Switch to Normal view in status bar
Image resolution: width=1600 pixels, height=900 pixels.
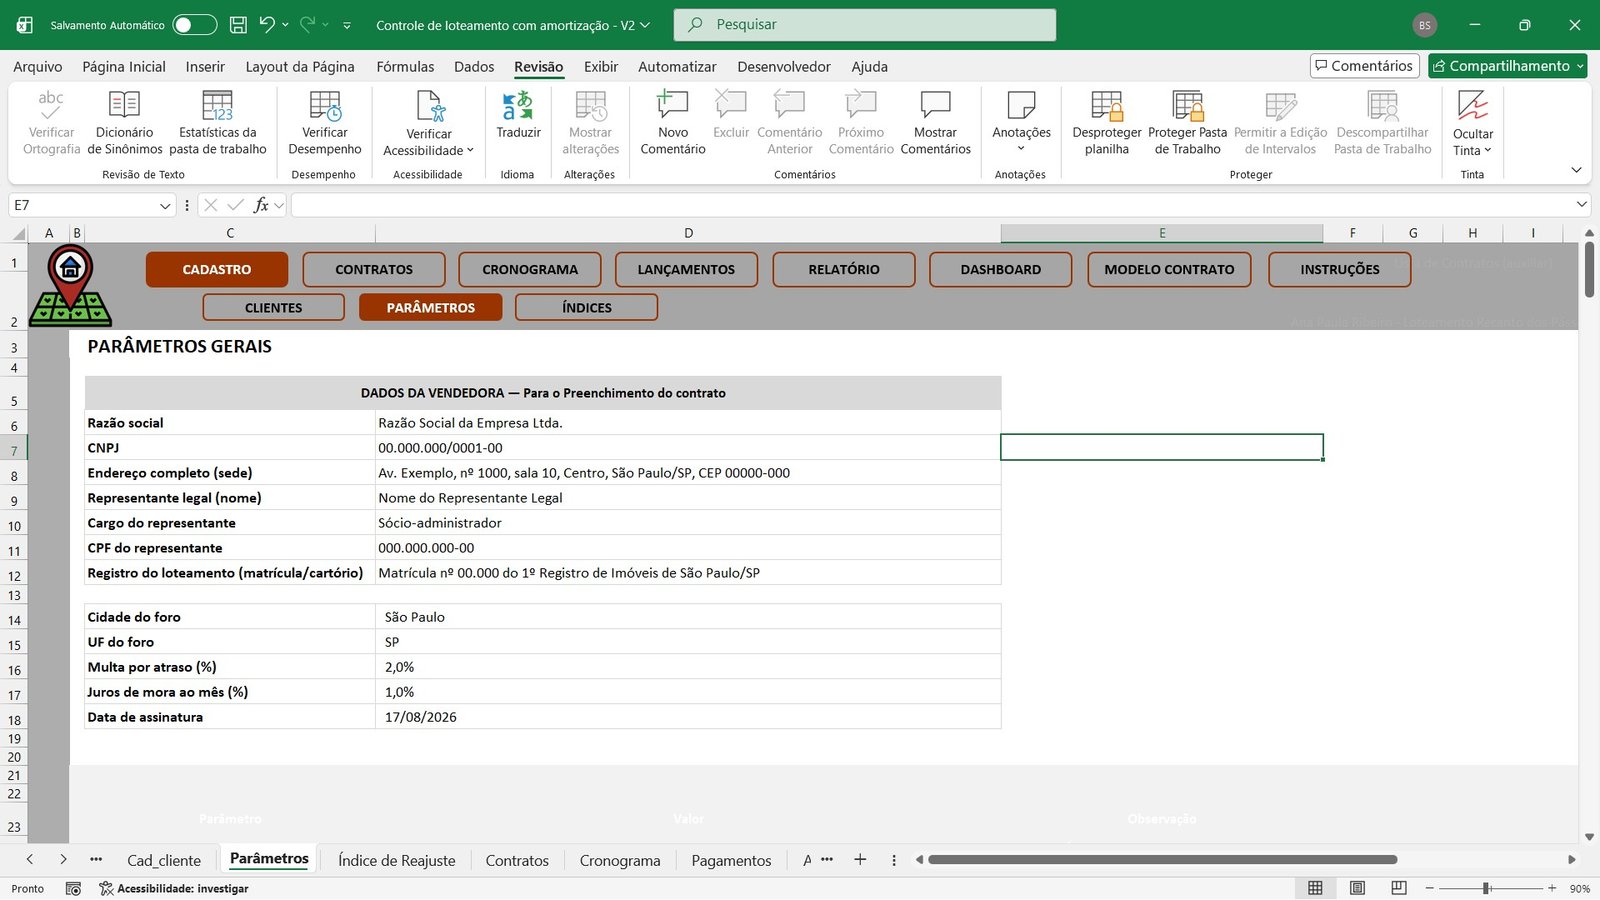(1315, 888)
